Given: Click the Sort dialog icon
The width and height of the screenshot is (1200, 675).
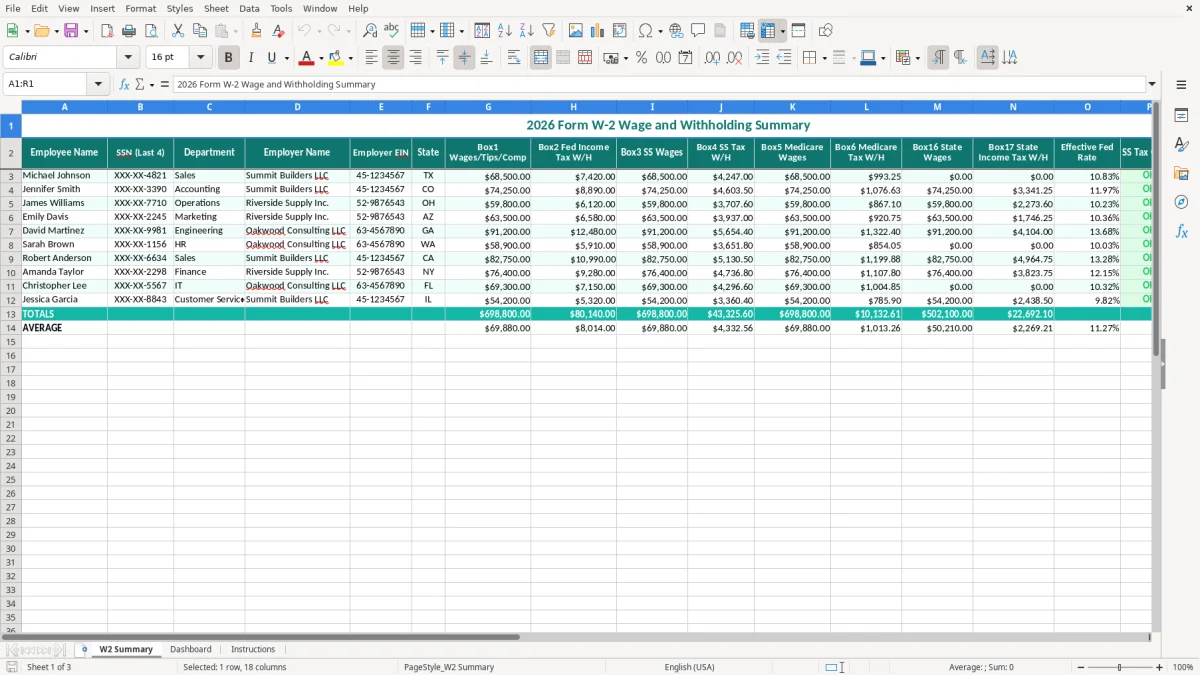Looking at the screenshot, I should 482,31.
